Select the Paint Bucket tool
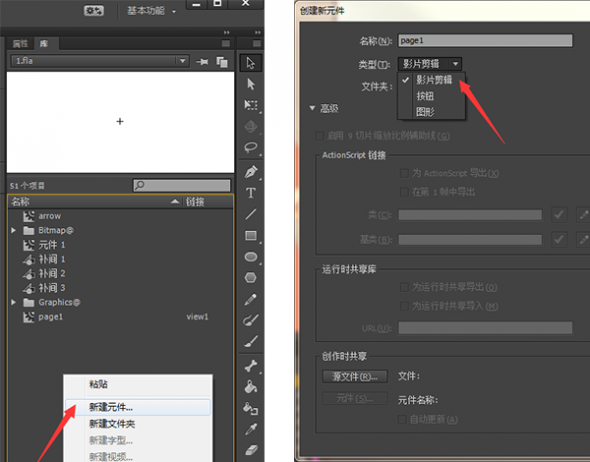Image resolution: width=590 pixels, height=462 pixels. [251, 387]
